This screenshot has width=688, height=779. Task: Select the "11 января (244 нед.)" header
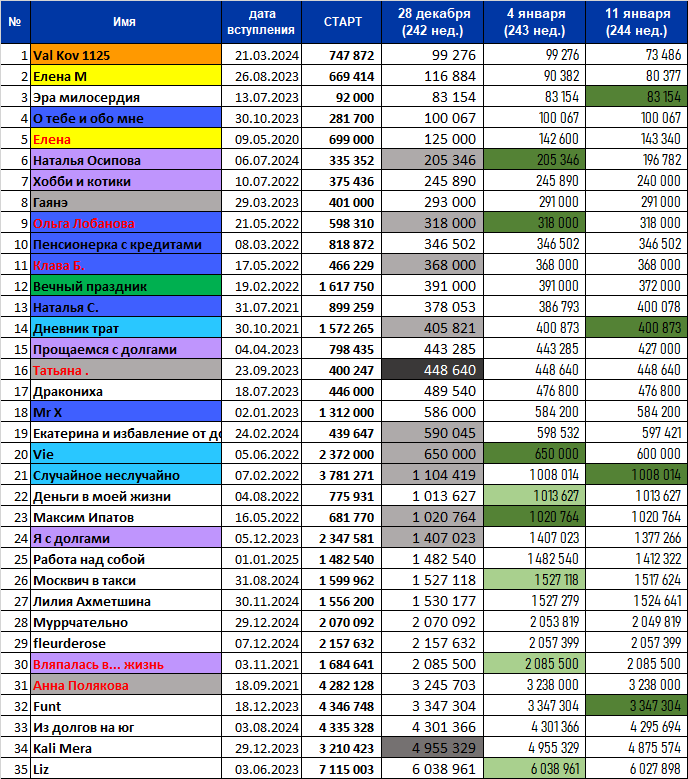coord(637,22)
